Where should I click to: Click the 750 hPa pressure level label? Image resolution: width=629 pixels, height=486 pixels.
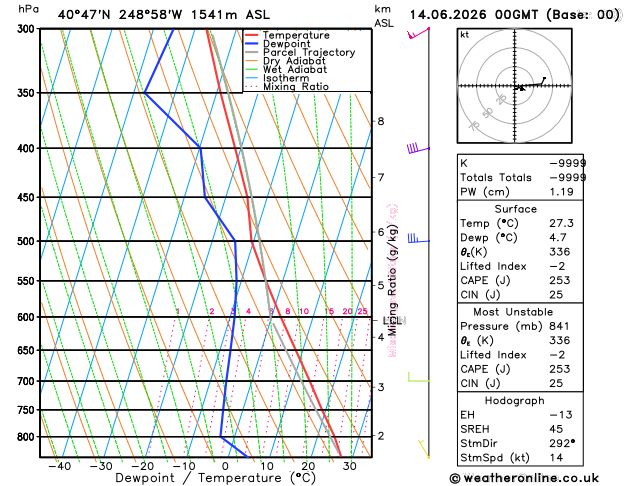[x=28, y=410]
